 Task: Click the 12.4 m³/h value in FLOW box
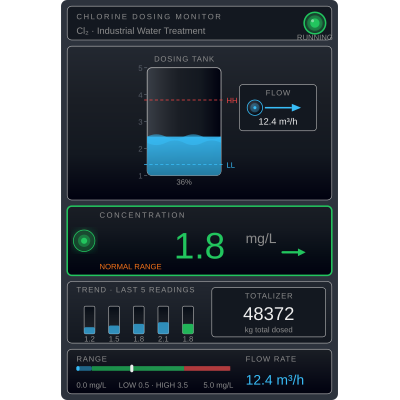coord(278,122)
